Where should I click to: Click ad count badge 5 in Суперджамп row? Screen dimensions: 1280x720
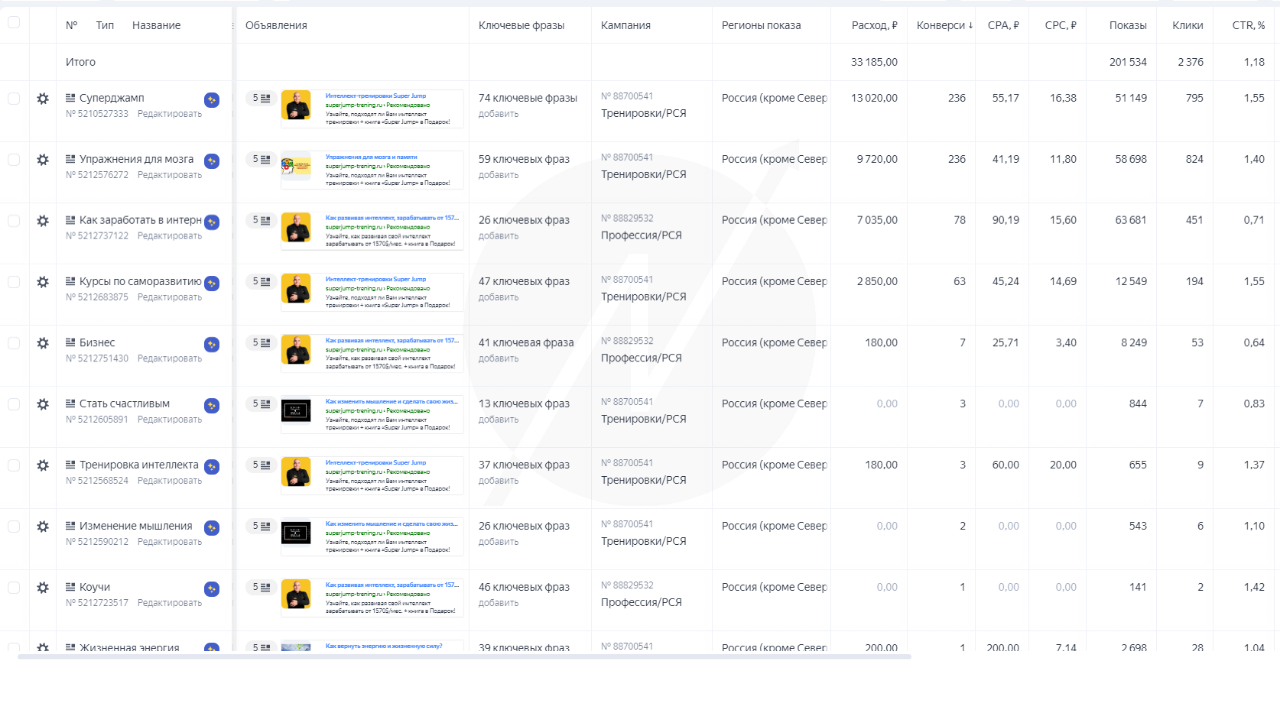pyautogui.click(x=261, y=98)
